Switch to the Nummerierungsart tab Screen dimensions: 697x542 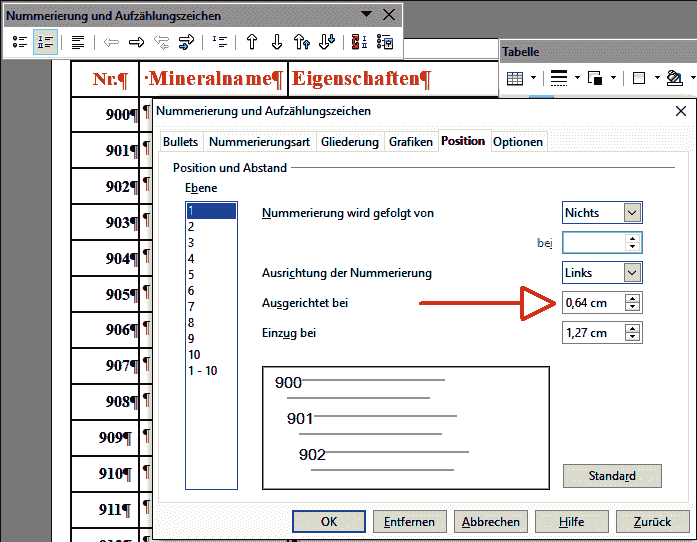pos(259,142)
